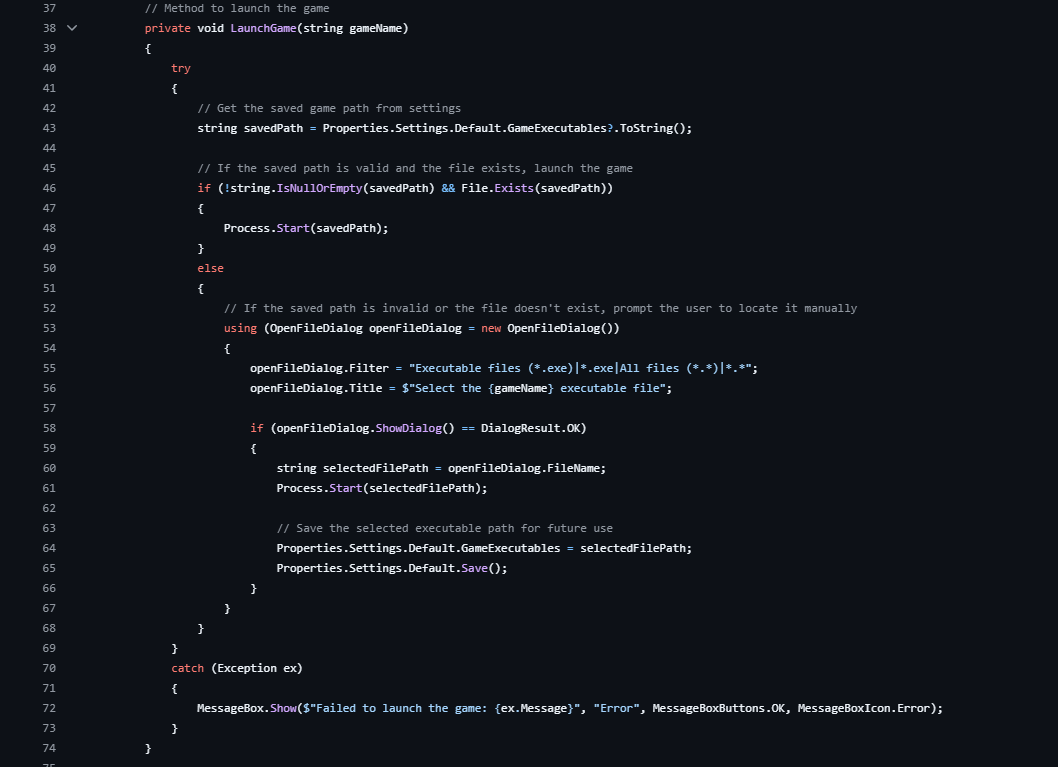Collapse the LaunchGame method with the fold chevron
The image size is (1058, 767).
point(72,28)
